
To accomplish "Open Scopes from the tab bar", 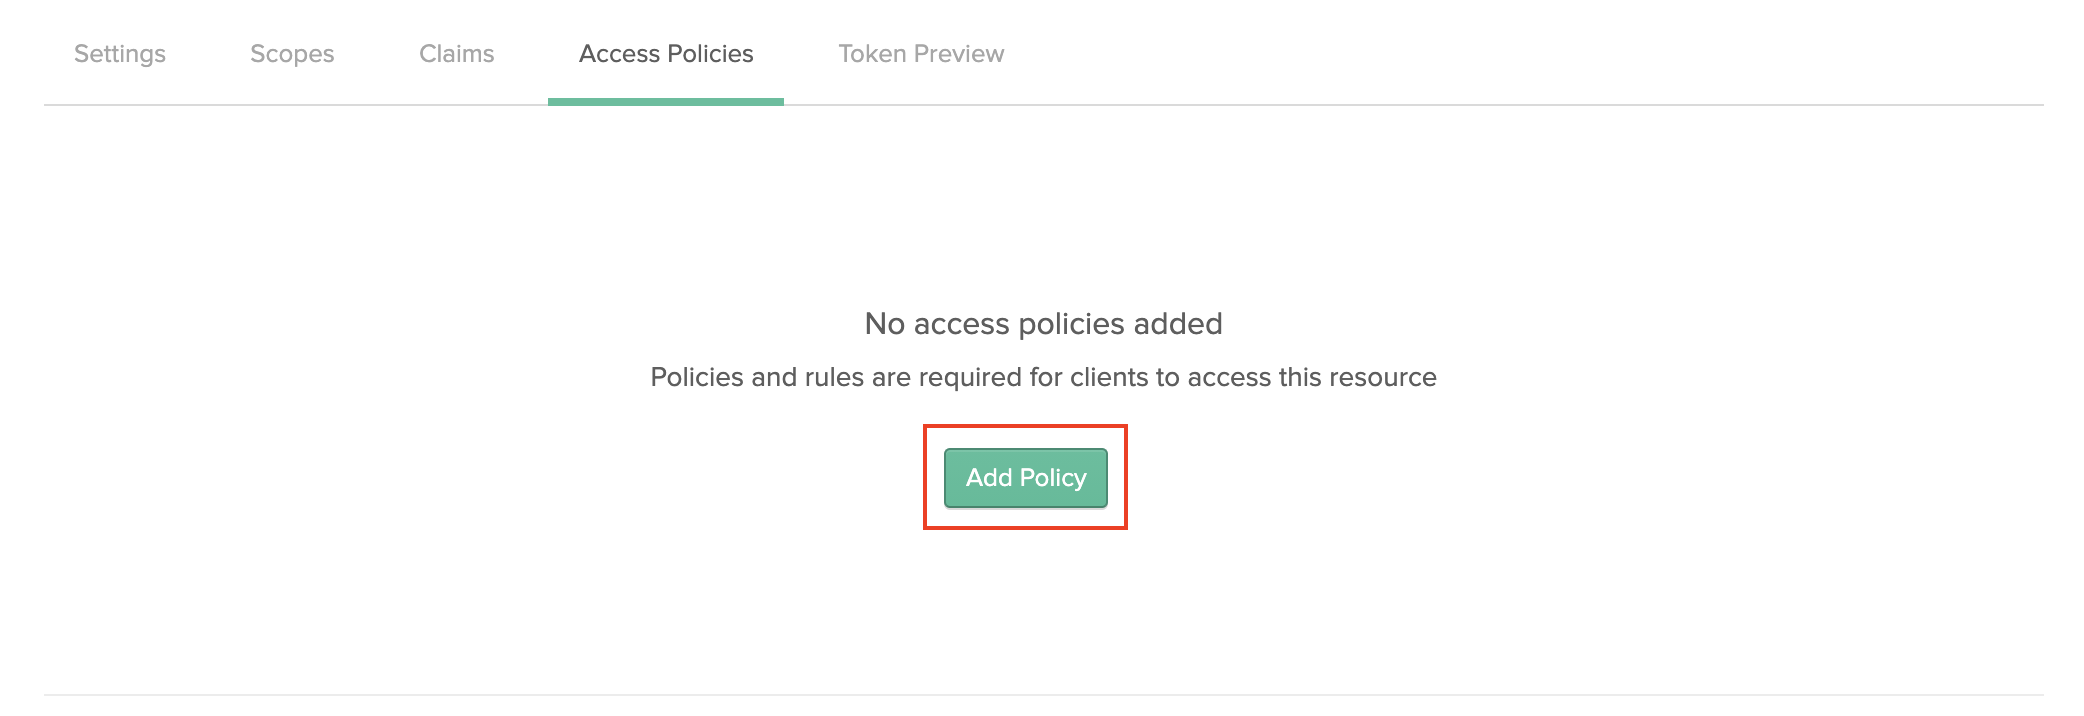I will [x=292, y=54].
